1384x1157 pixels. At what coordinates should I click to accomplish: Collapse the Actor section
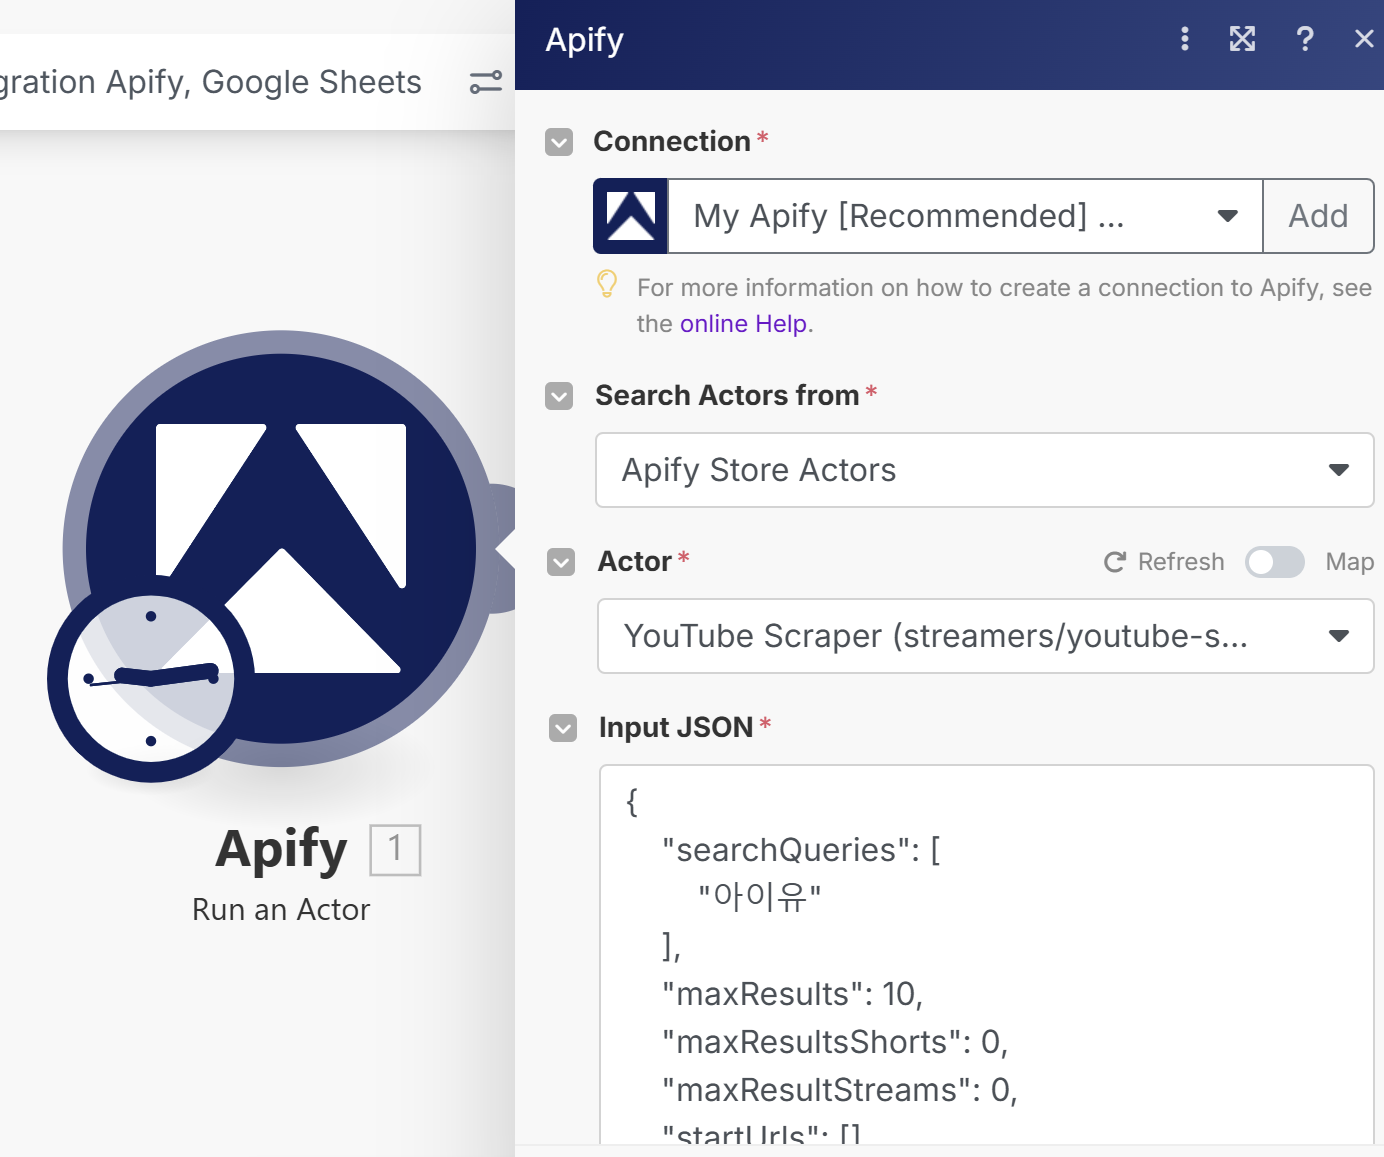coord(561,562)
